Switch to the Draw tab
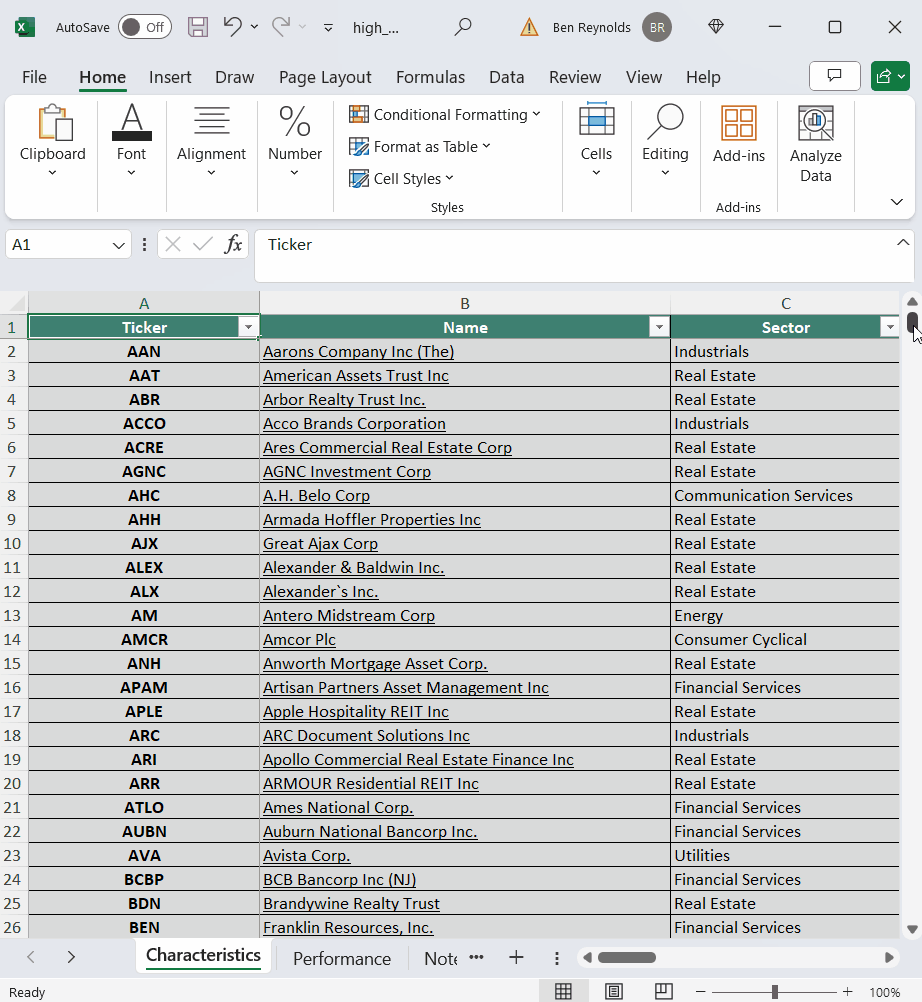 pyautogui.click(x=234, y=77)
